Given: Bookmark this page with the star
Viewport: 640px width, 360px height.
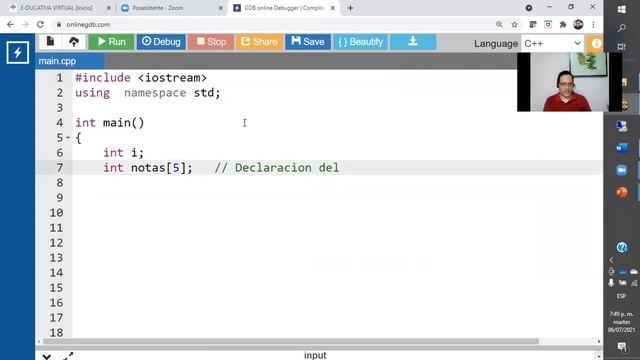Looking at the screenshot, I should pyautogui.click(x=514, y=24).
